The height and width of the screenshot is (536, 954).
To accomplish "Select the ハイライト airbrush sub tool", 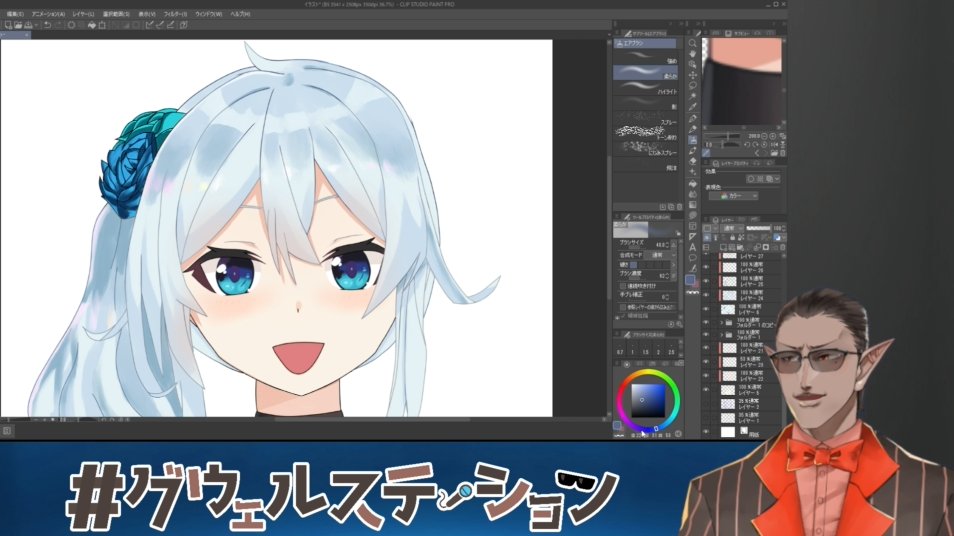I will [x=645, y=88].
